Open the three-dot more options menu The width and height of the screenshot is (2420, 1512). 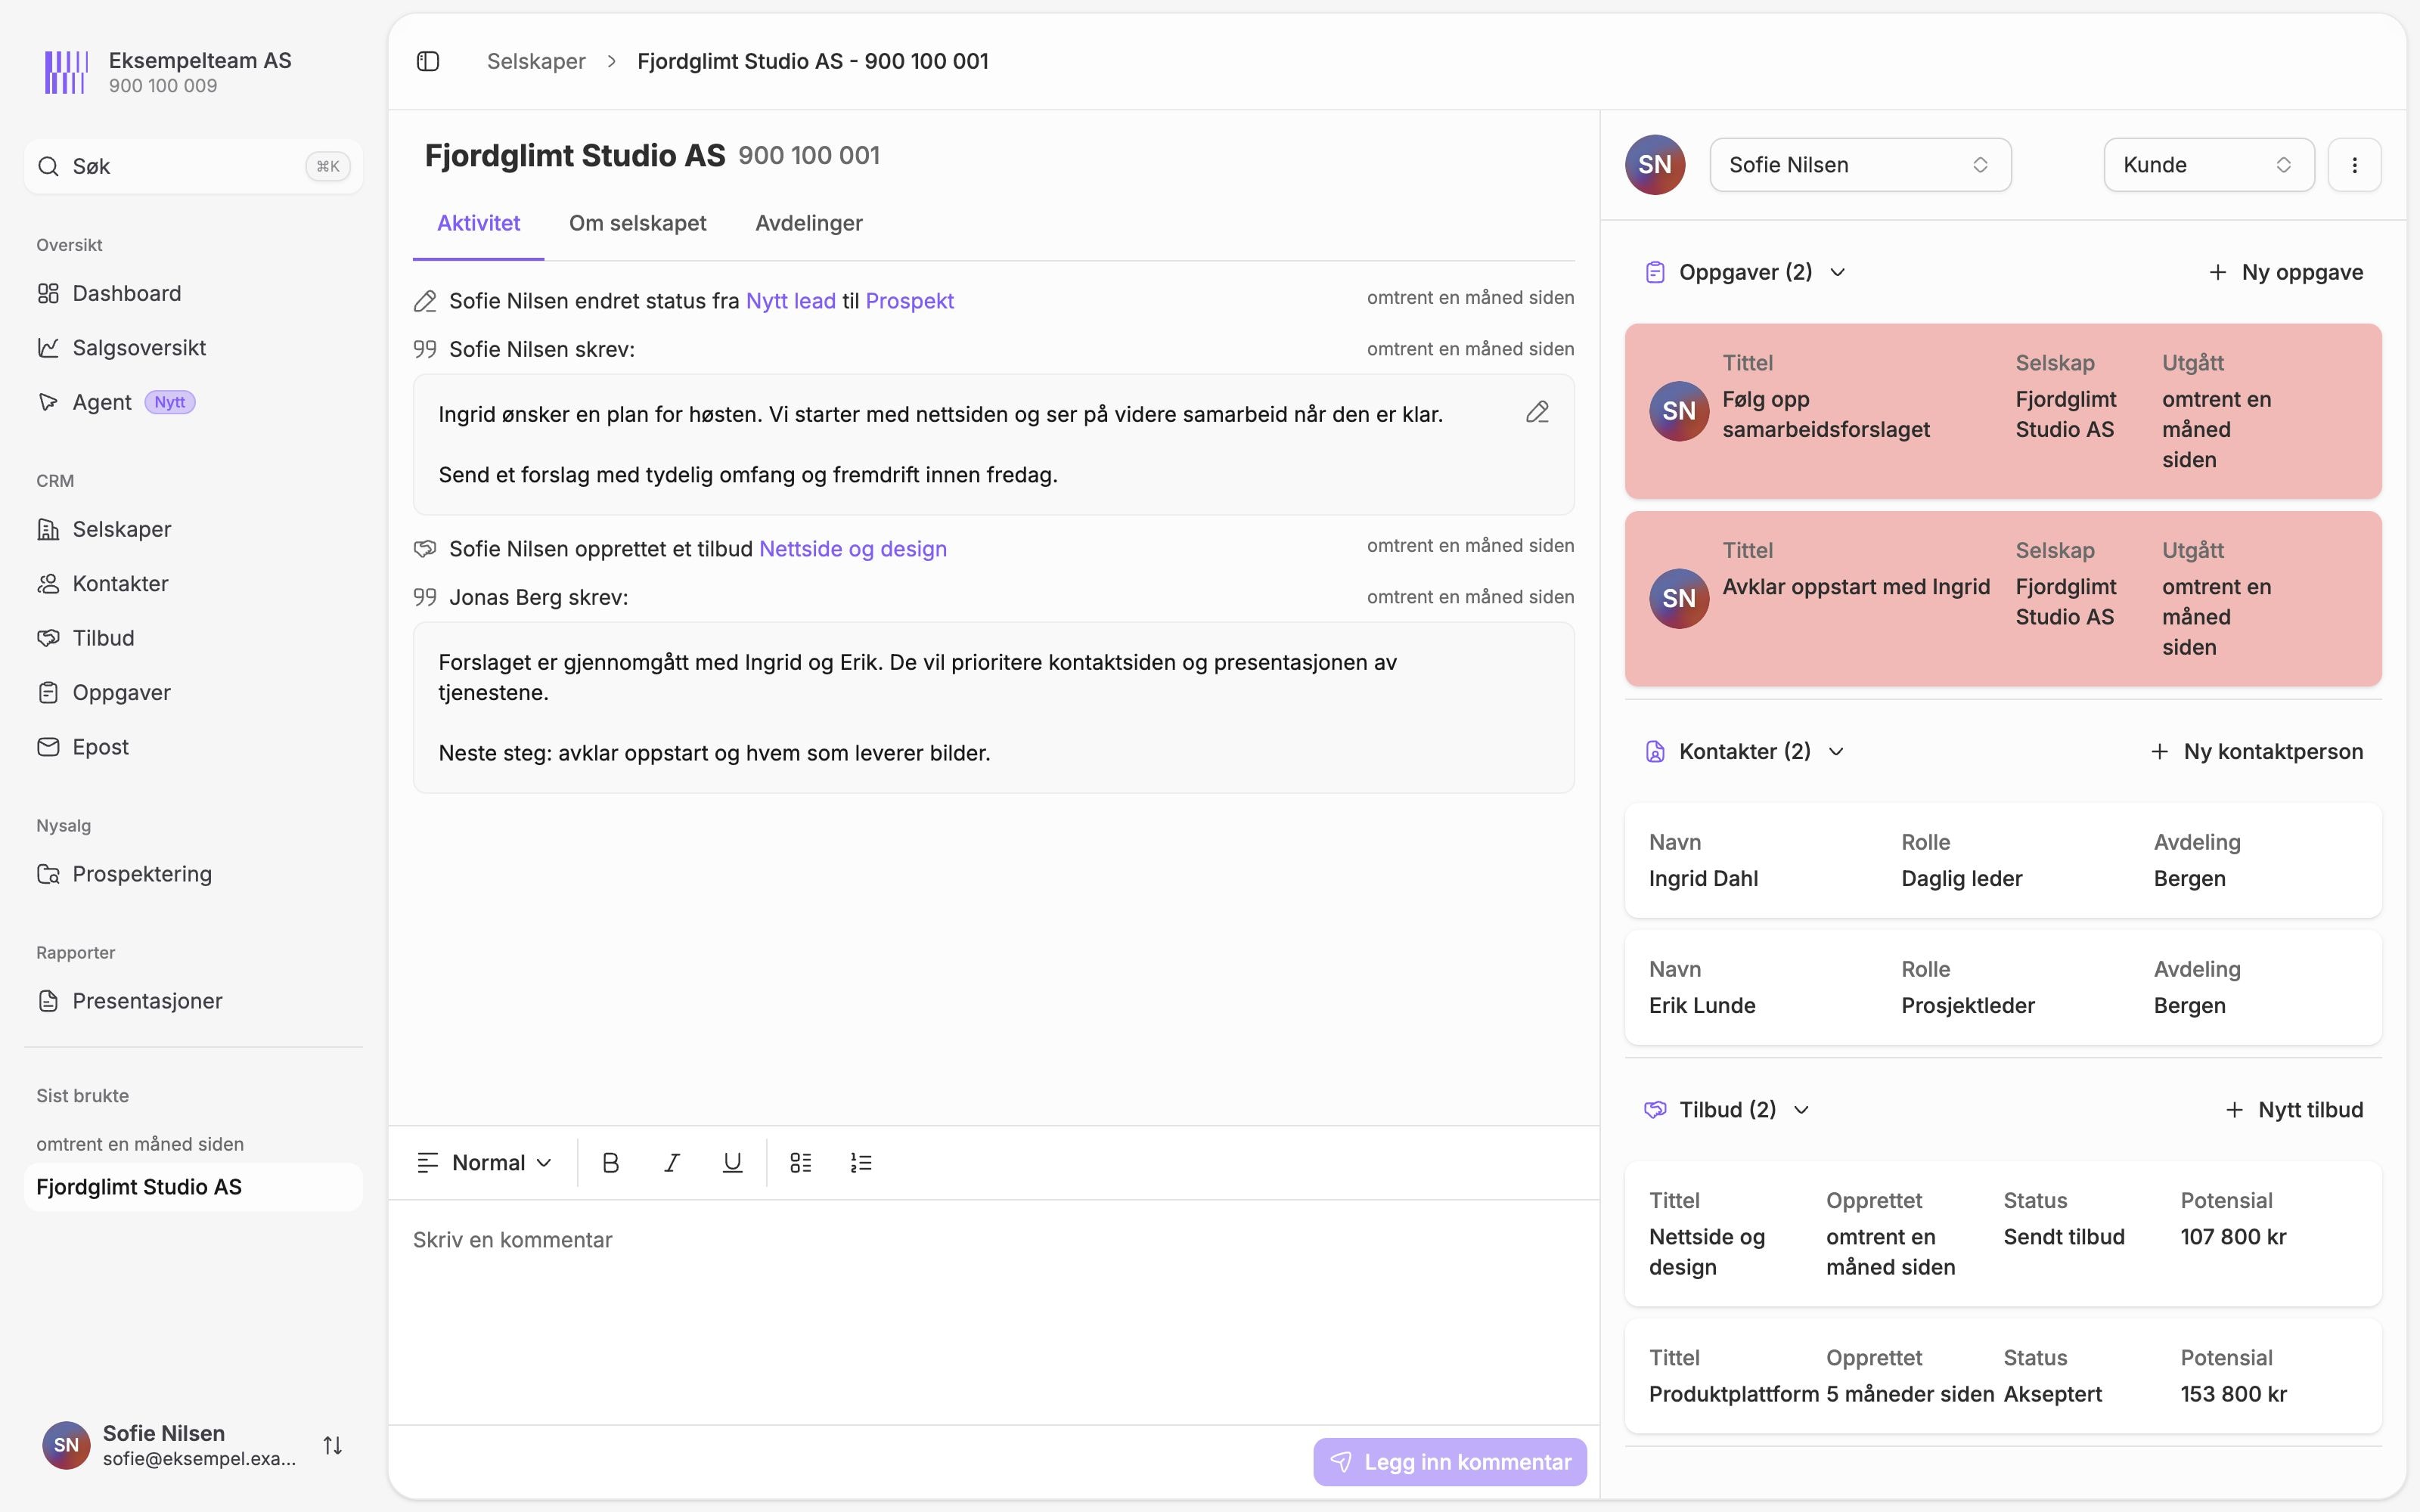coord(2354,165)
